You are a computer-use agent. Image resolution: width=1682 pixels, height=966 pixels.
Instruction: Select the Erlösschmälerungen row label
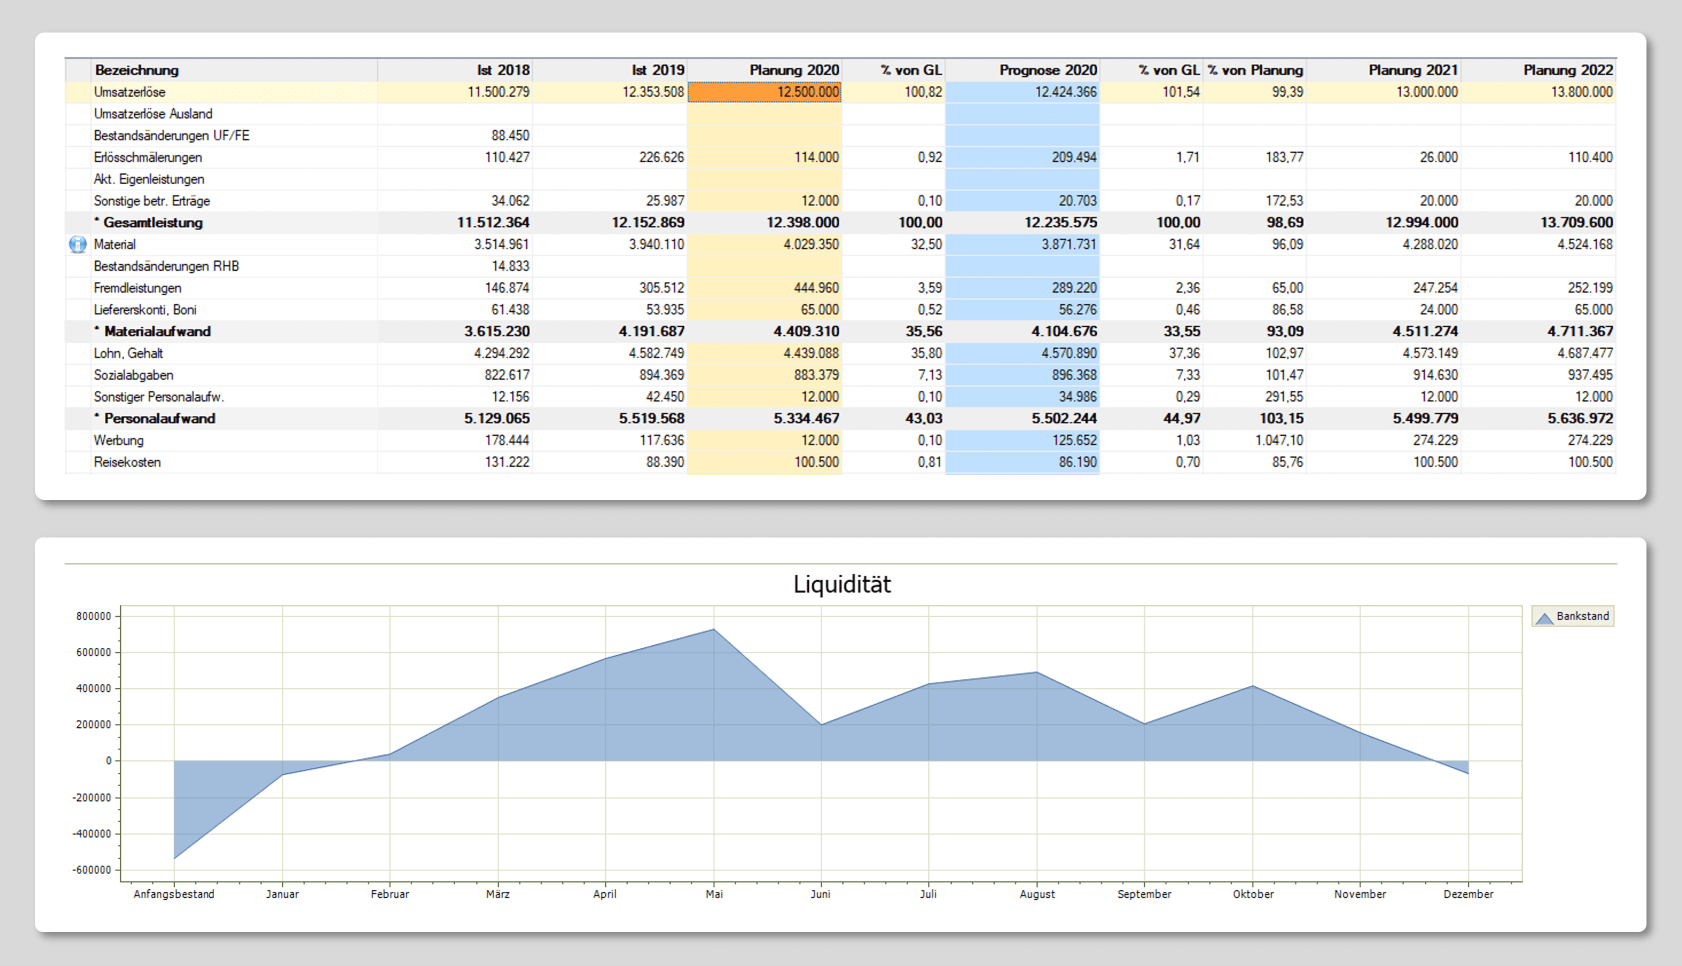[x=148, y=157]
